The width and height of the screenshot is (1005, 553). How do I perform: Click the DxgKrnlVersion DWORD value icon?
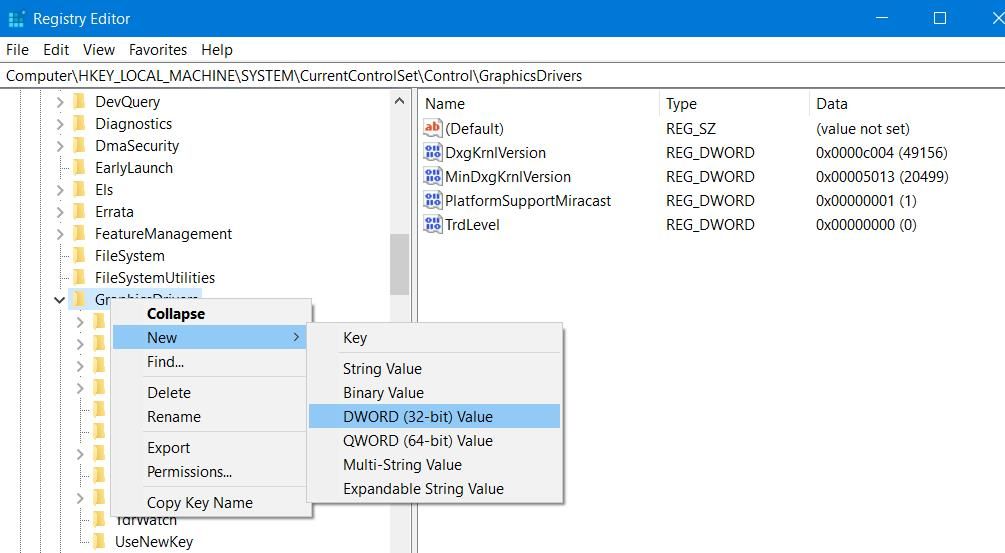click(433, 153)
